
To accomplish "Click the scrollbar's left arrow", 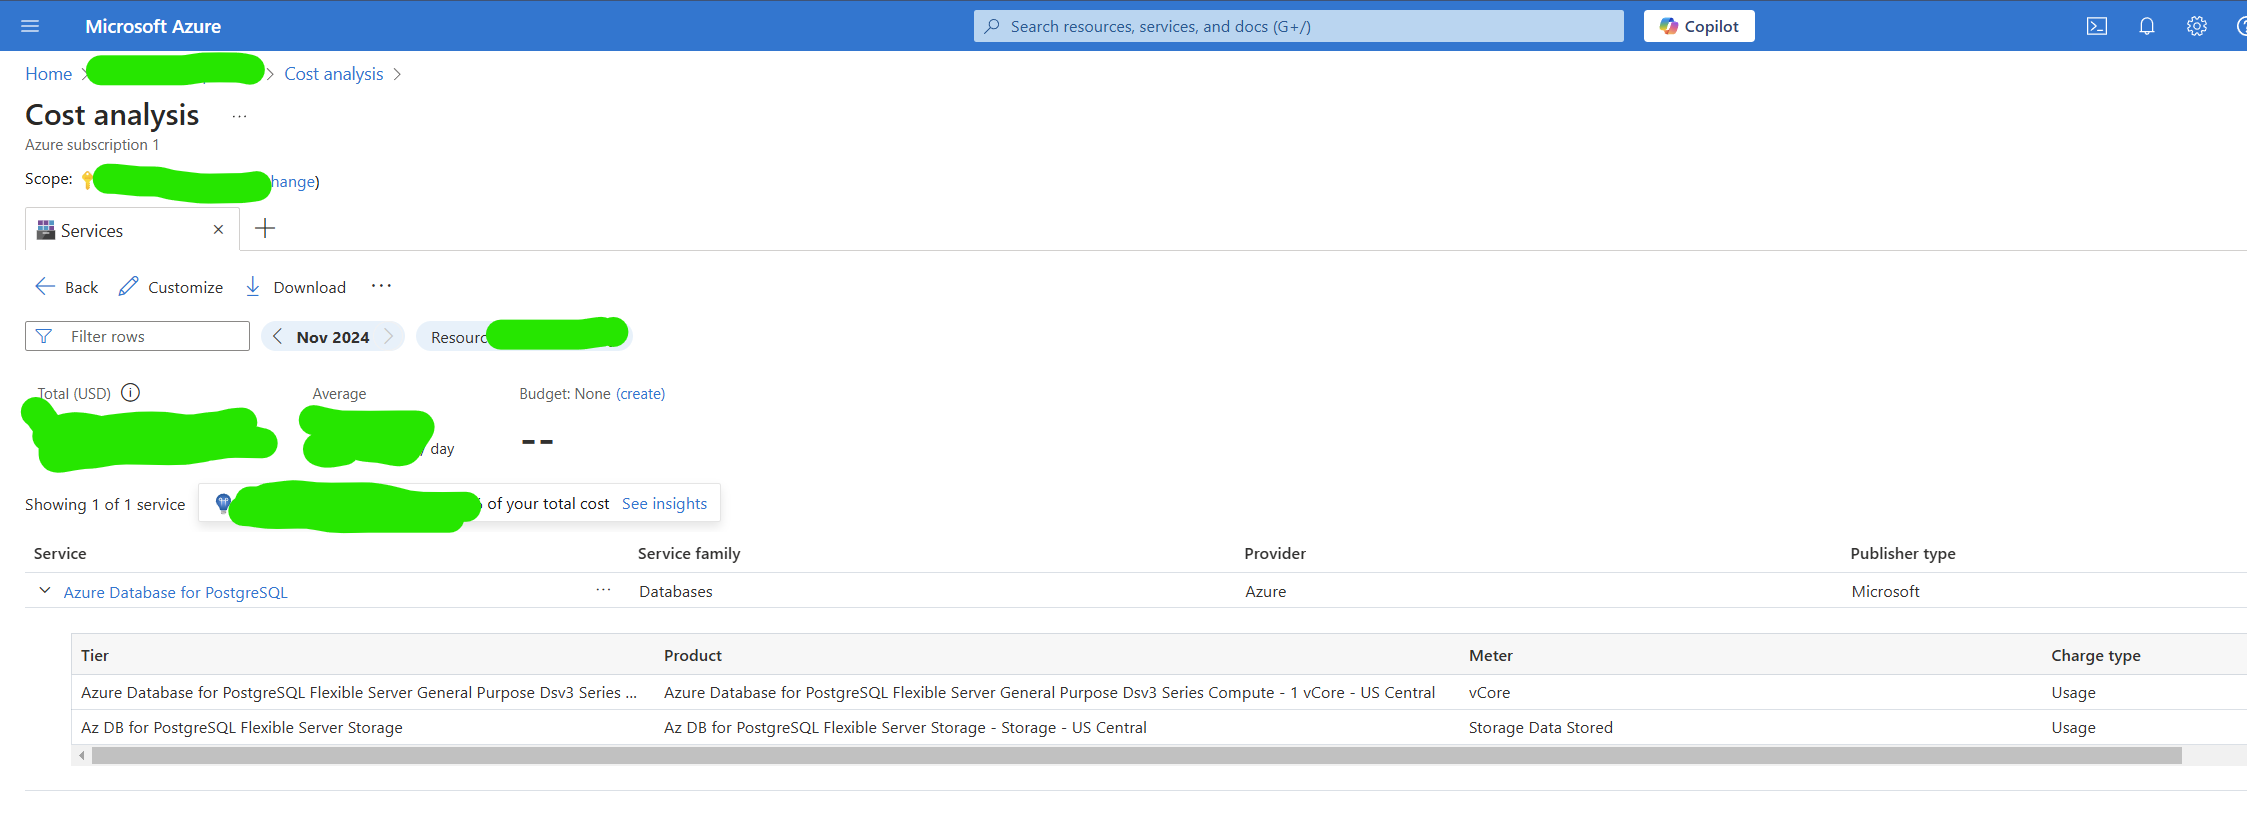I will [82, 756].
